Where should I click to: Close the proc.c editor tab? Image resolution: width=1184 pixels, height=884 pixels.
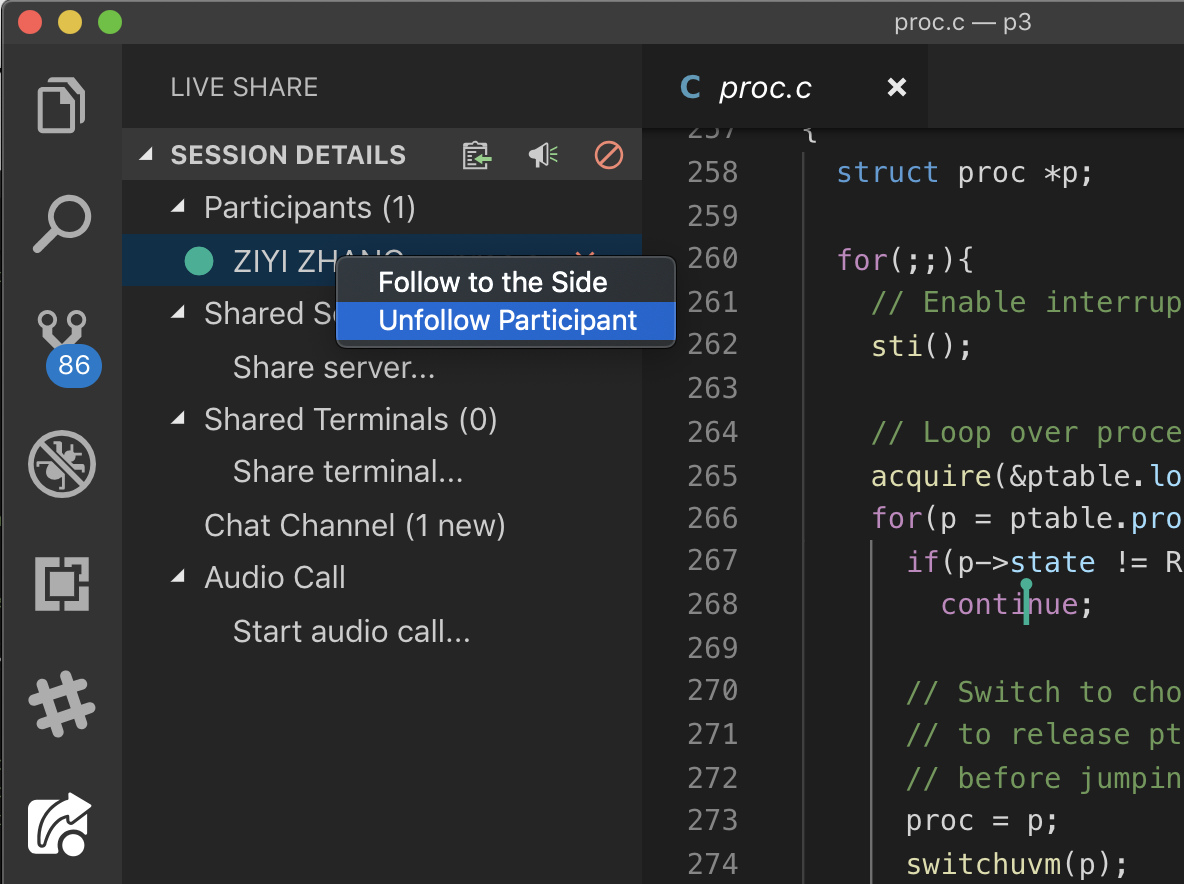(897, 88)
